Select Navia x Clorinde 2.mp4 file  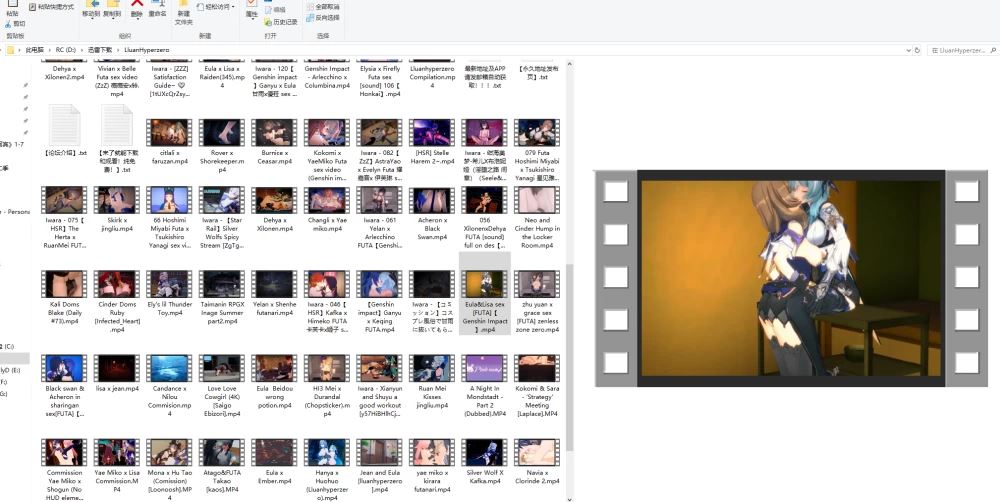coord(537,462)
